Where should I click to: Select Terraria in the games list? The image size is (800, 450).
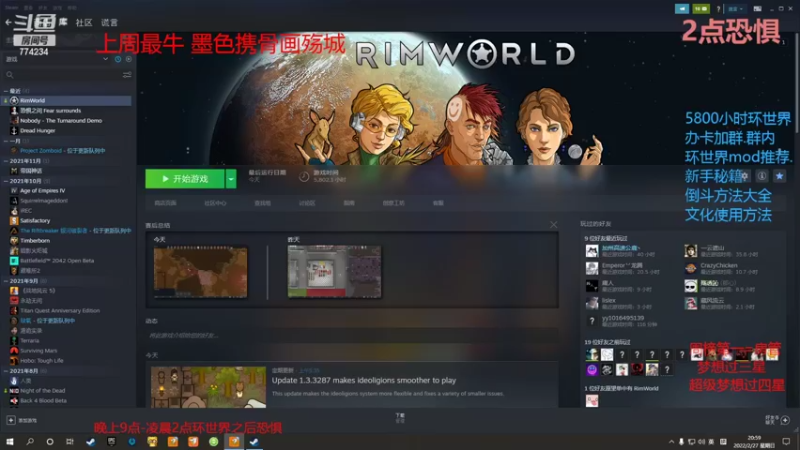tap(30, 340)
